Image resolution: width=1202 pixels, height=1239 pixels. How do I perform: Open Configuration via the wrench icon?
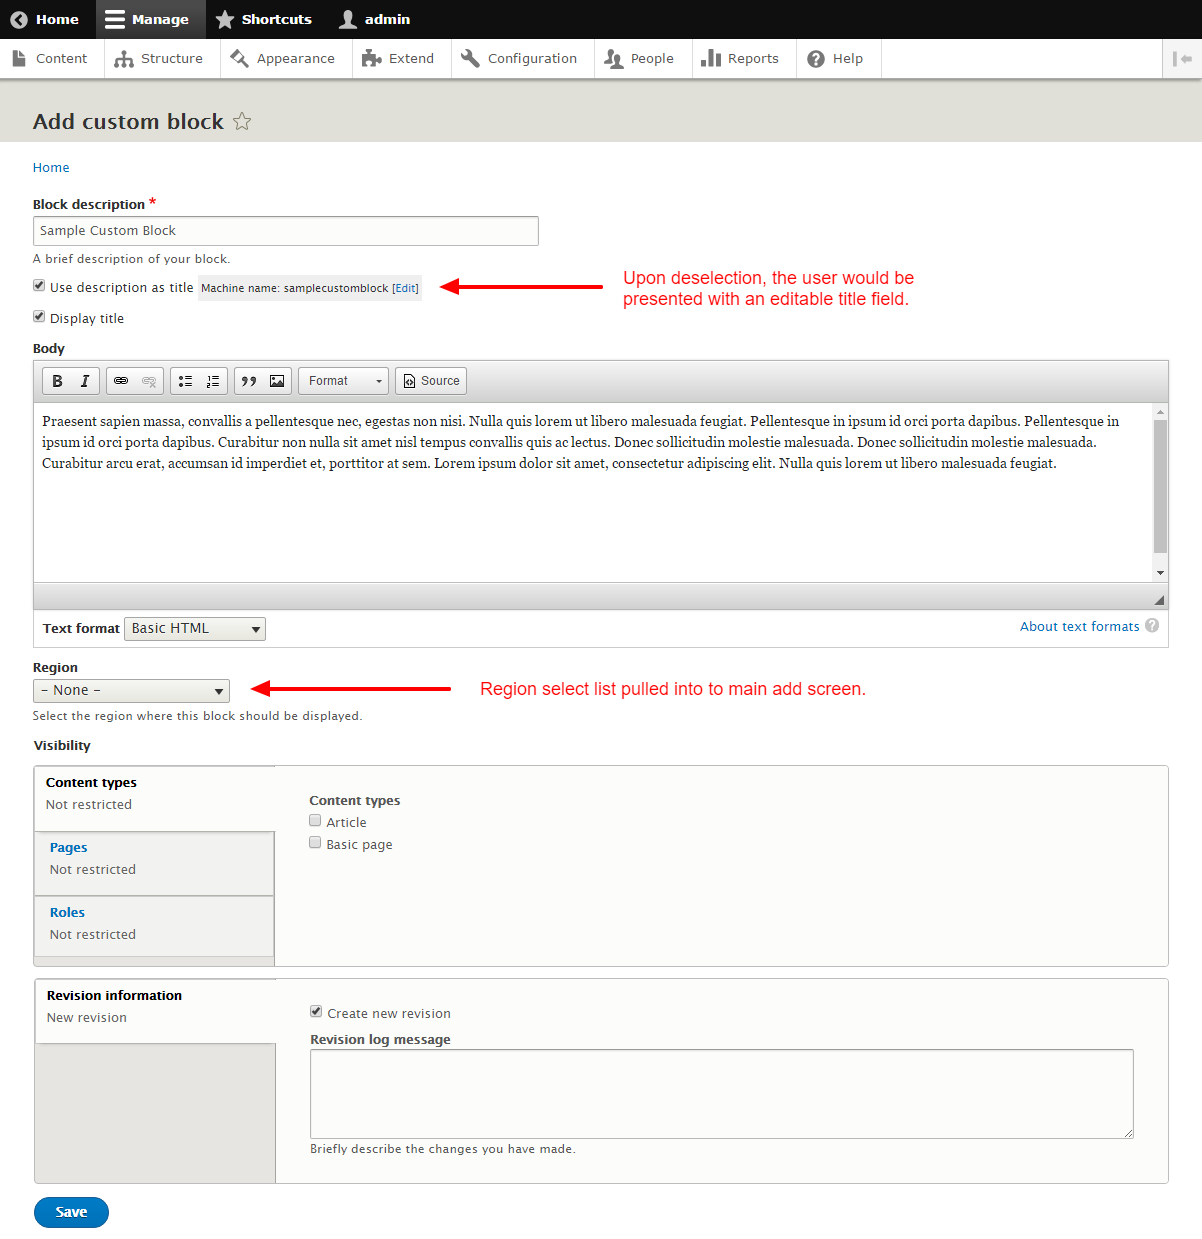[520, 58]
